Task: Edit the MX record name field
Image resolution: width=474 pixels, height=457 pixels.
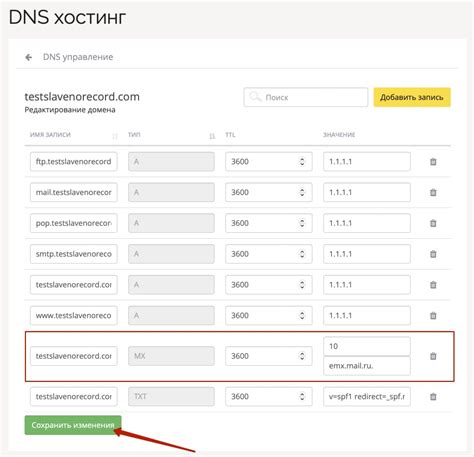Action: 74,356
